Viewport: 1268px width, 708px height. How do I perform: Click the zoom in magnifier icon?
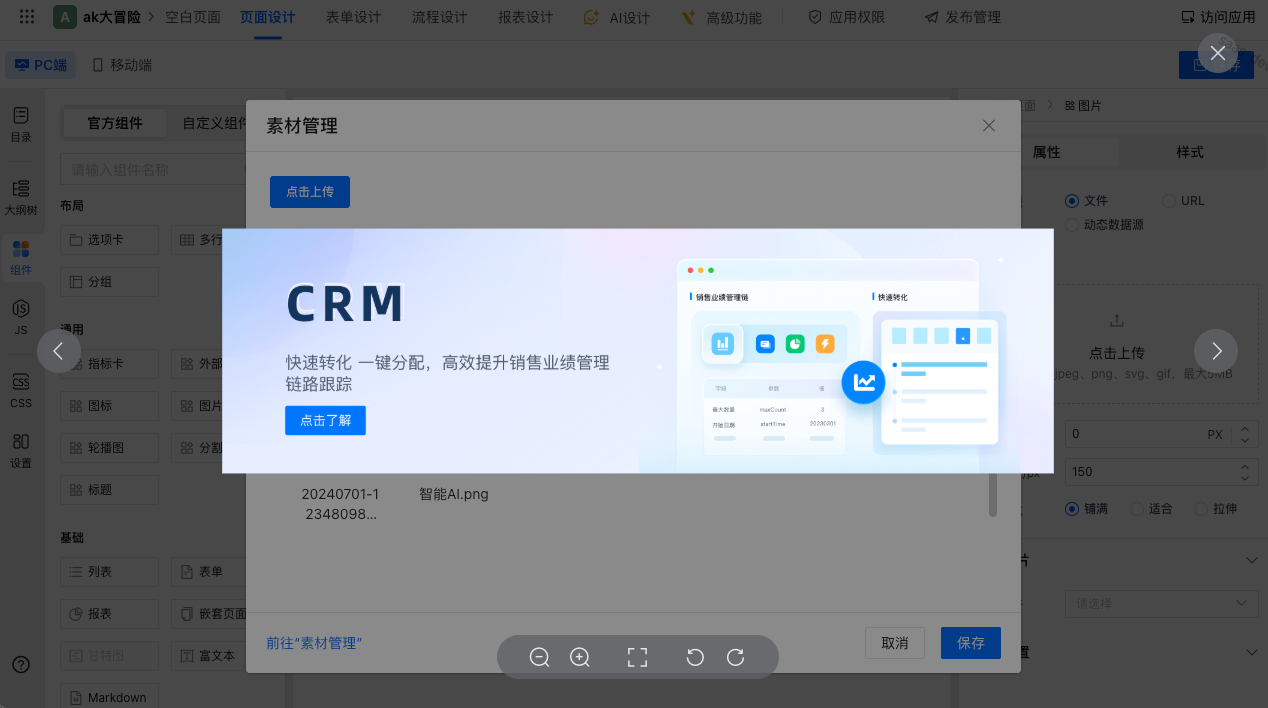click(580, 657)
